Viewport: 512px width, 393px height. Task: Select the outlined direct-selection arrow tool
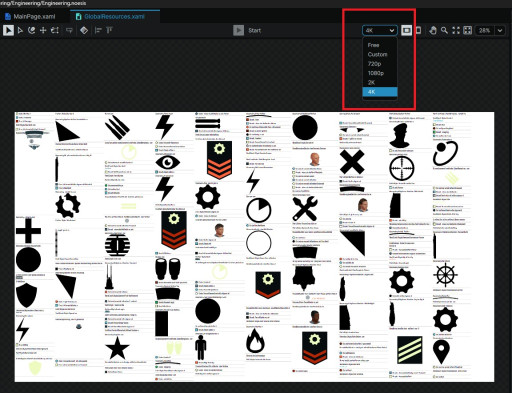(20, 30)
